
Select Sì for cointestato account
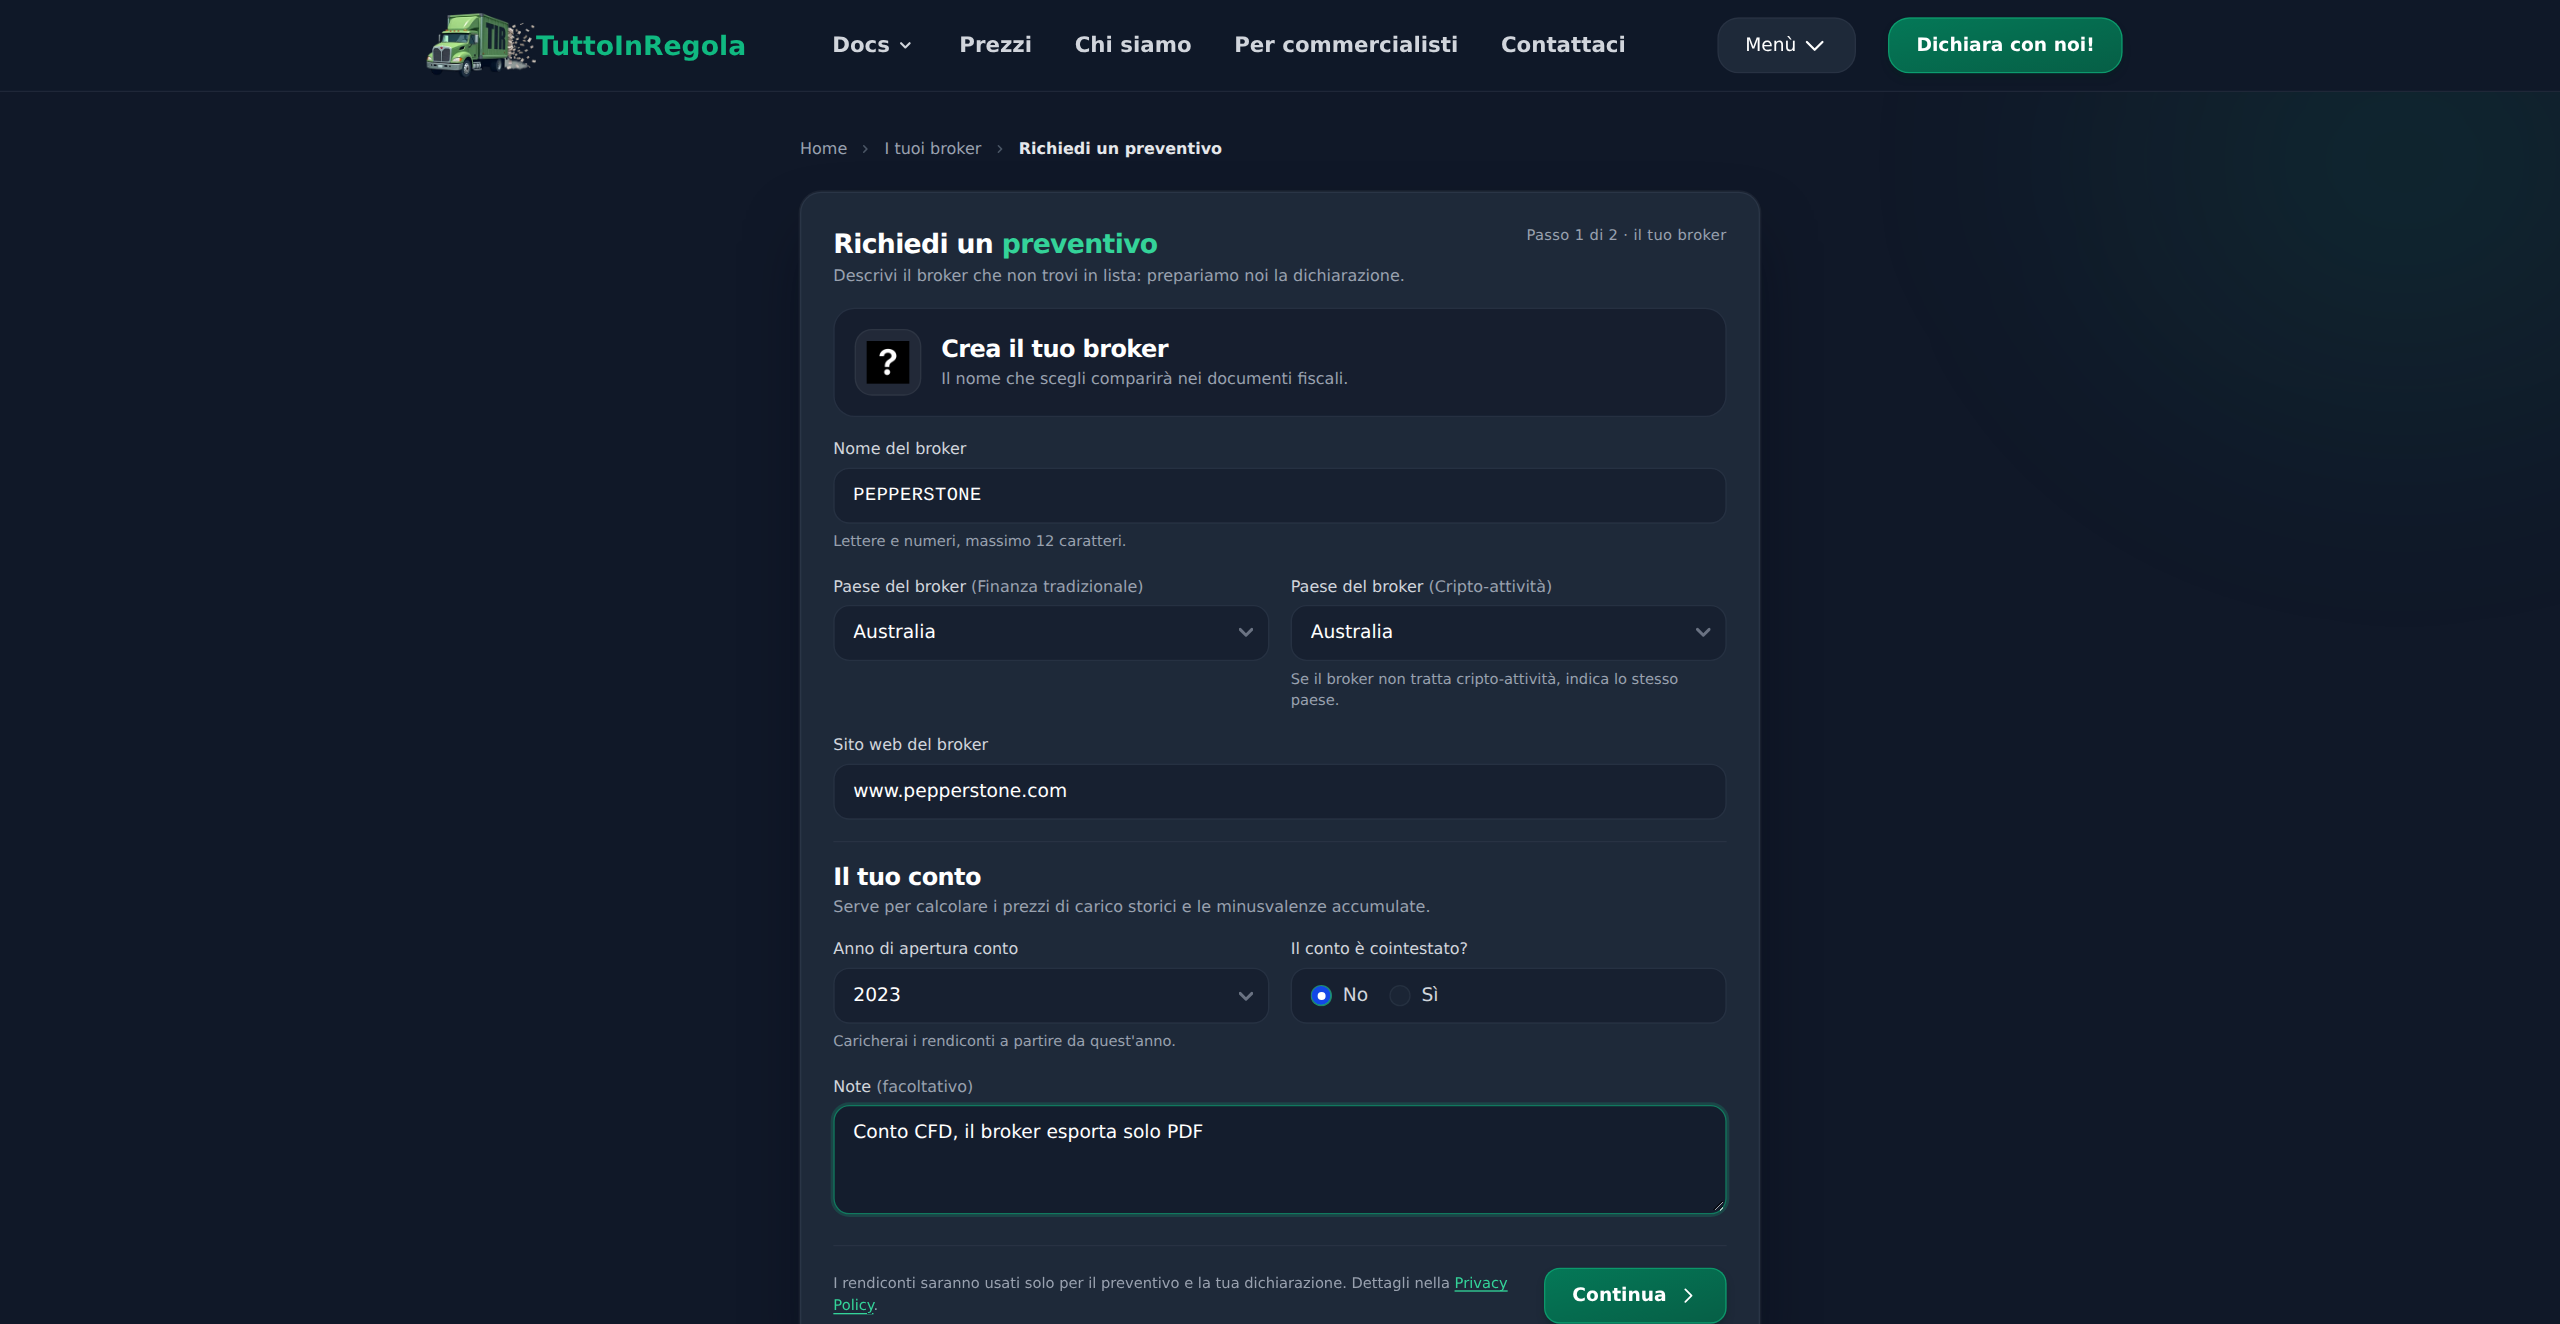click(x=1400, y=995)
